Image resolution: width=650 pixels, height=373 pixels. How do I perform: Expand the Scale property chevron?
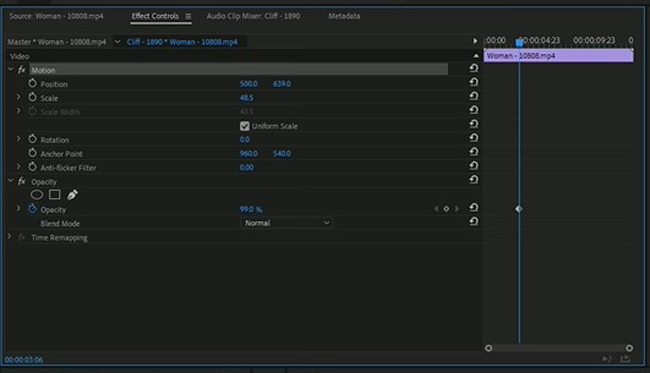click(x=18, y=97)
